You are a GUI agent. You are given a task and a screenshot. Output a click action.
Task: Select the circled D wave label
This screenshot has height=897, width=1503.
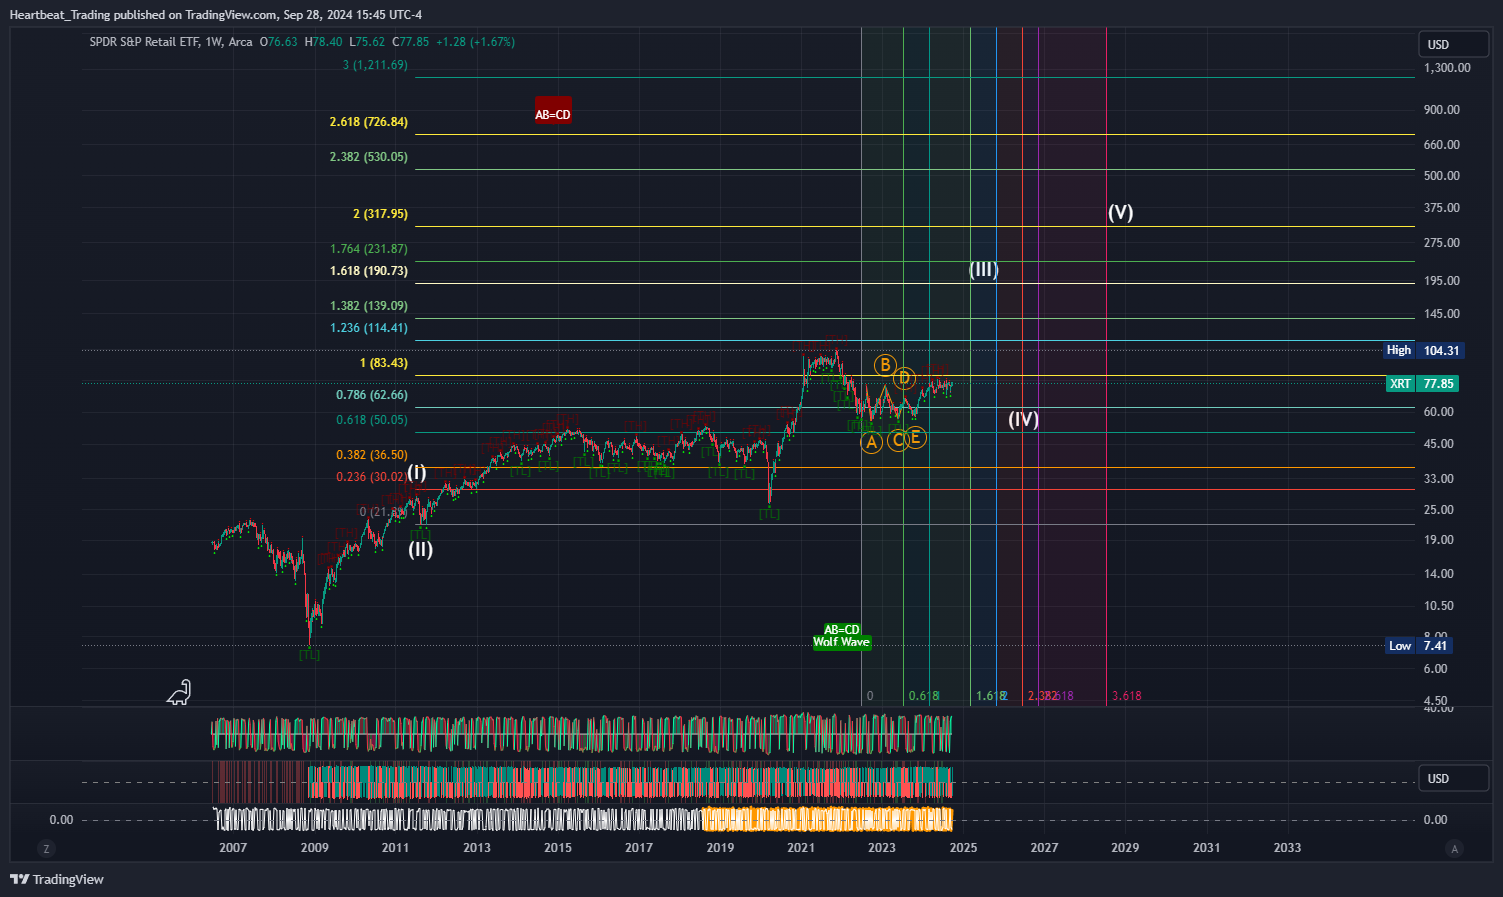(x=904, y=378)
